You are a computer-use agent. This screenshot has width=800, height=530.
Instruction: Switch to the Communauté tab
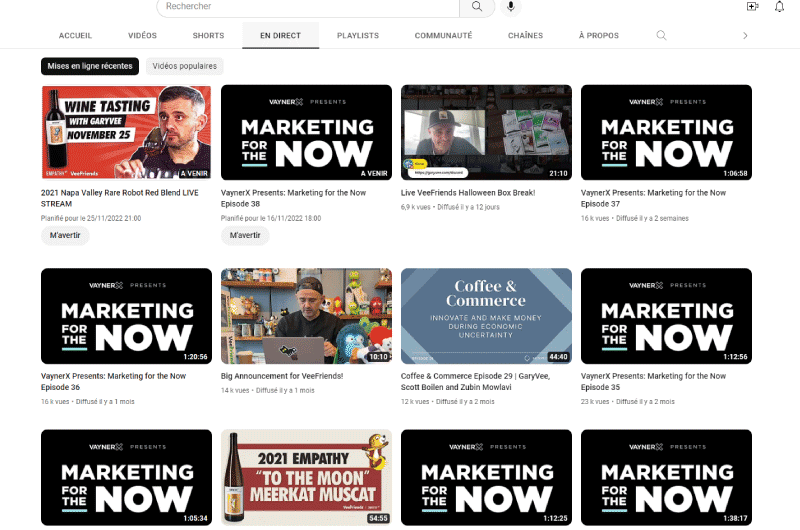tap(443, 36)
